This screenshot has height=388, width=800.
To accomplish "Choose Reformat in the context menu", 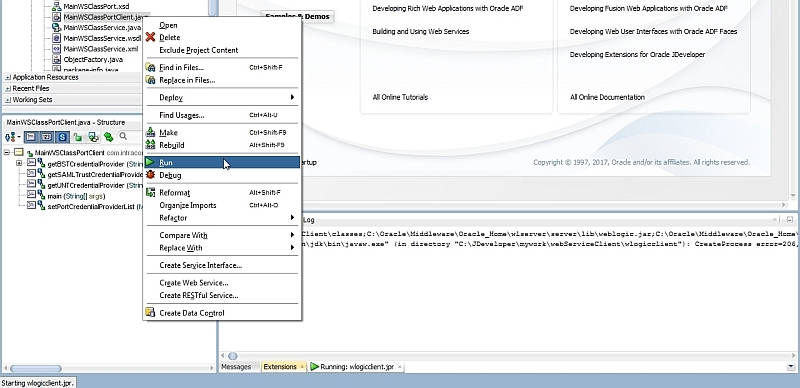I will tap(222, 192).
